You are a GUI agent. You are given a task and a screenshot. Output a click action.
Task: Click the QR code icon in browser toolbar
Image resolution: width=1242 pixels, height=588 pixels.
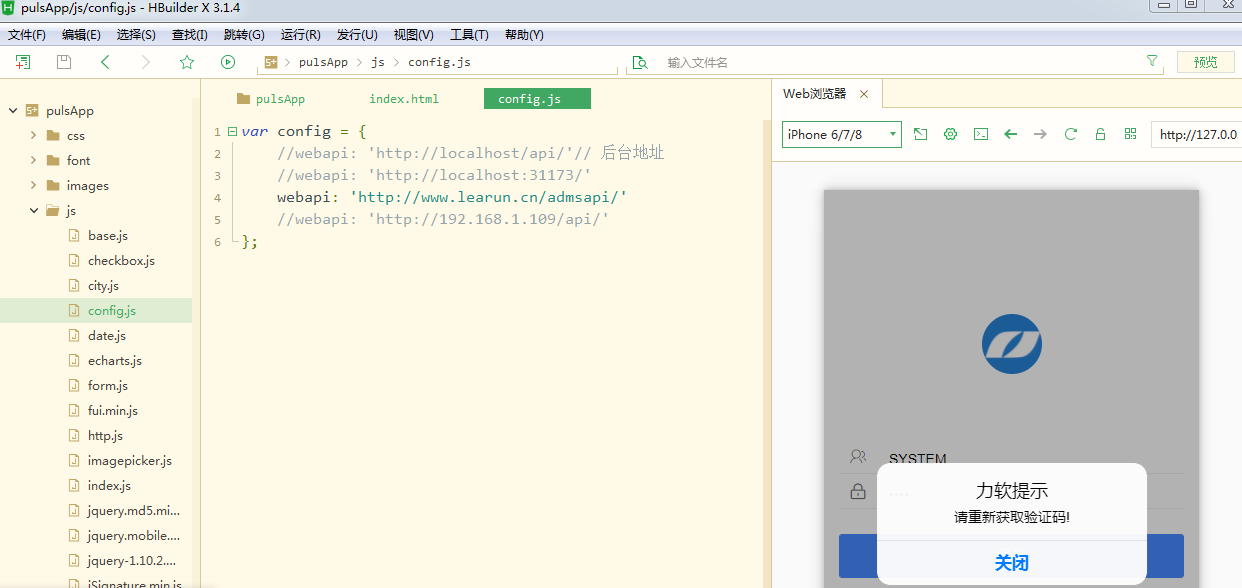click(x=1130, y=134)
